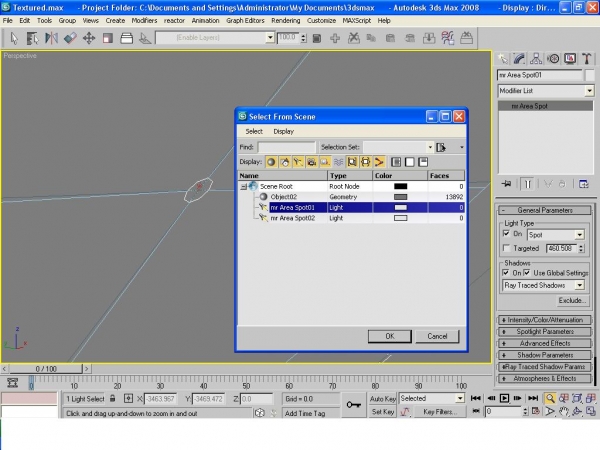The height and width of the screenshot is (450, 600).
Task: Activate the Zoom viewport tool
Action: point(550,399)
